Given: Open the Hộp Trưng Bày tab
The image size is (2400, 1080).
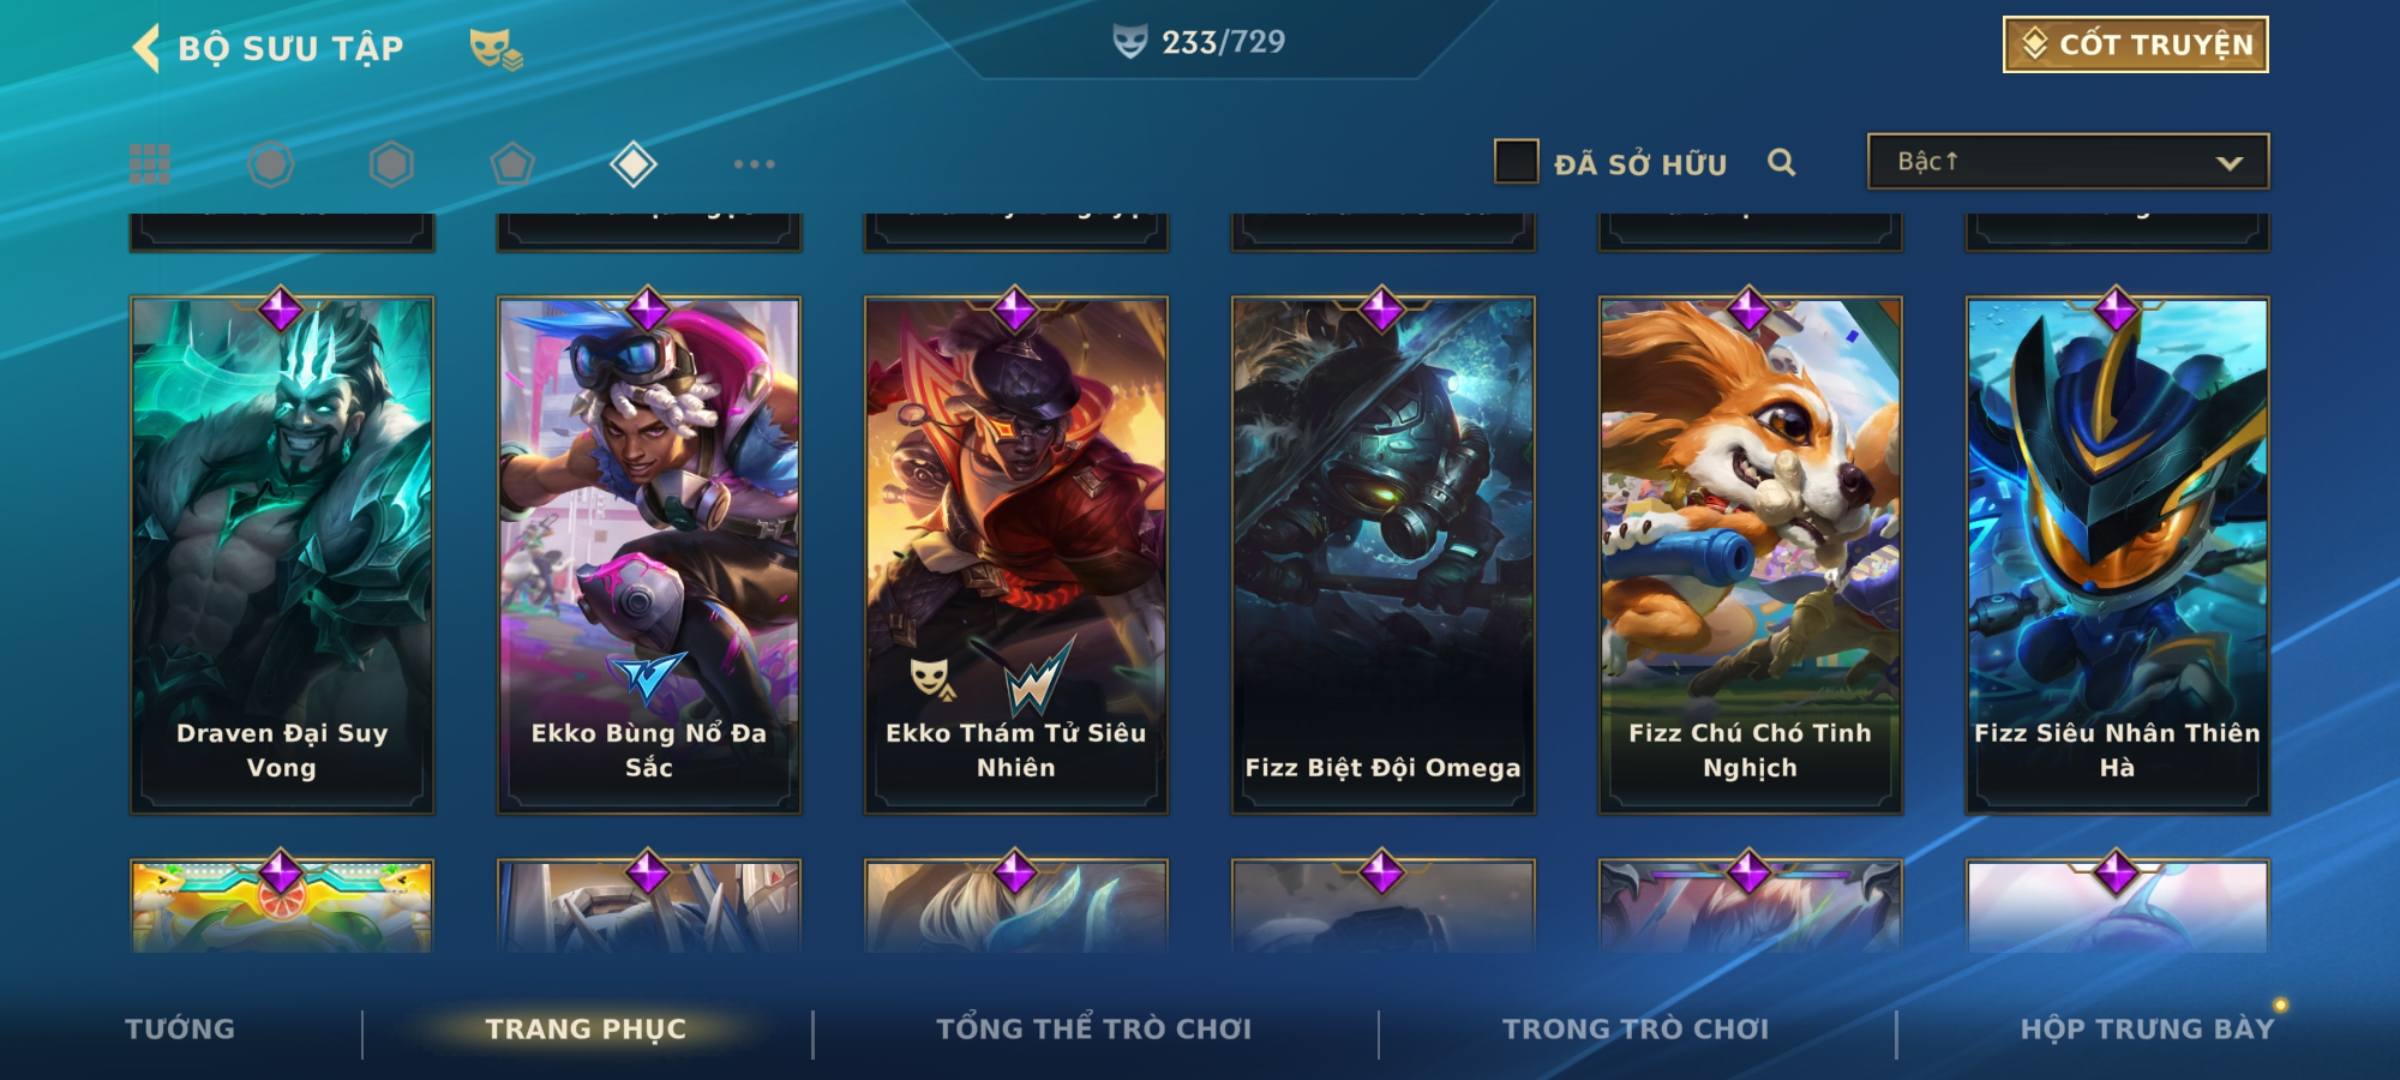Looking at the screenshot, I should point(2147,1029).
